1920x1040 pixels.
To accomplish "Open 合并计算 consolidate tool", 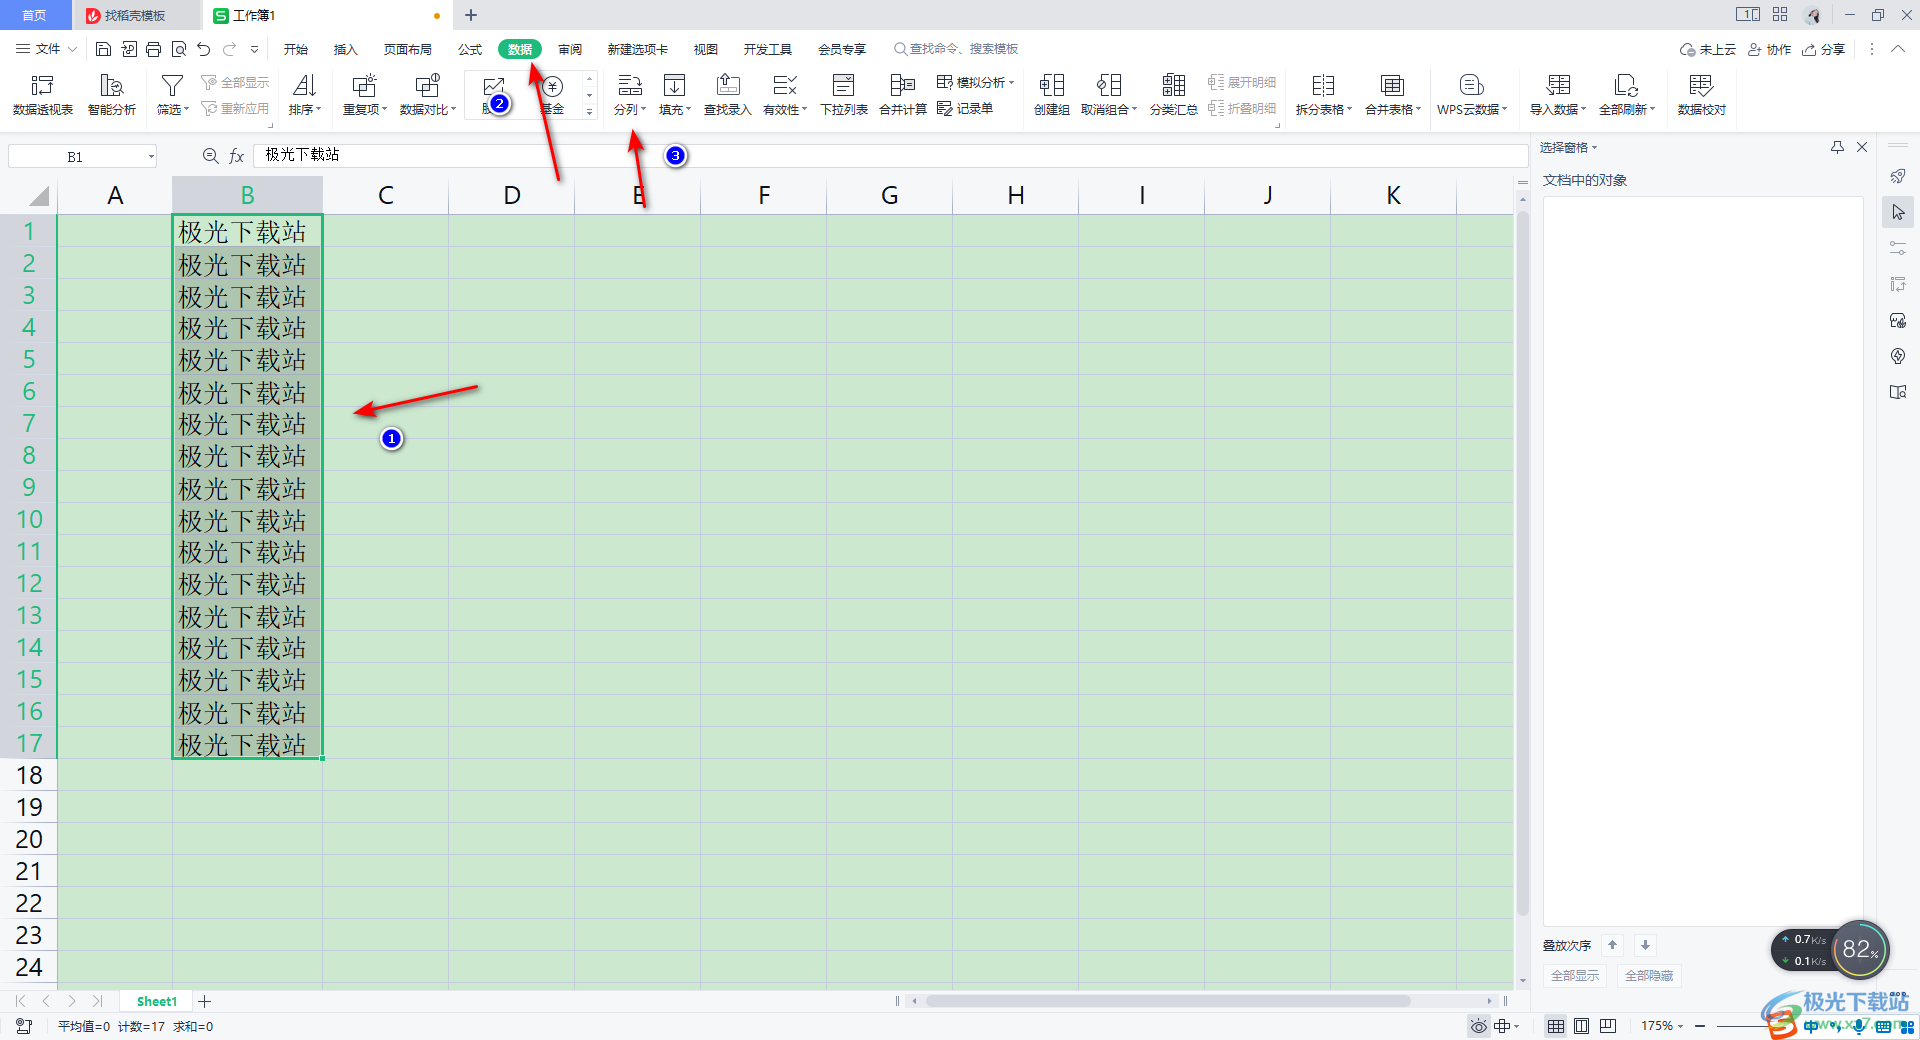I will click(x=903, y=95).
